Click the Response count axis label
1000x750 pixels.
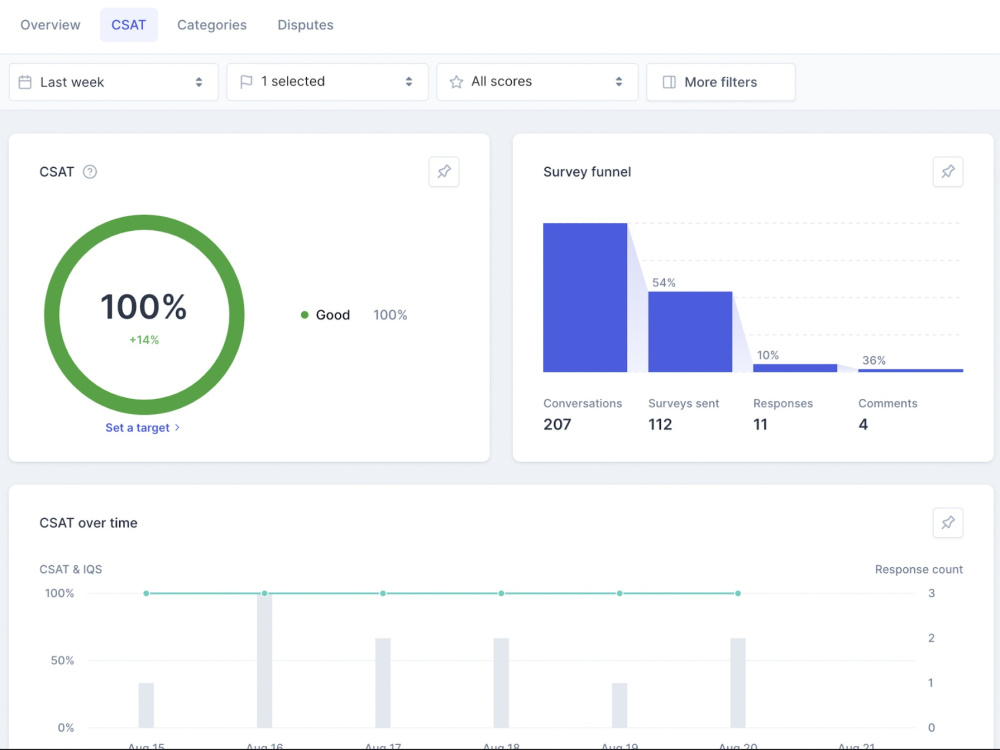pos(918,569)
